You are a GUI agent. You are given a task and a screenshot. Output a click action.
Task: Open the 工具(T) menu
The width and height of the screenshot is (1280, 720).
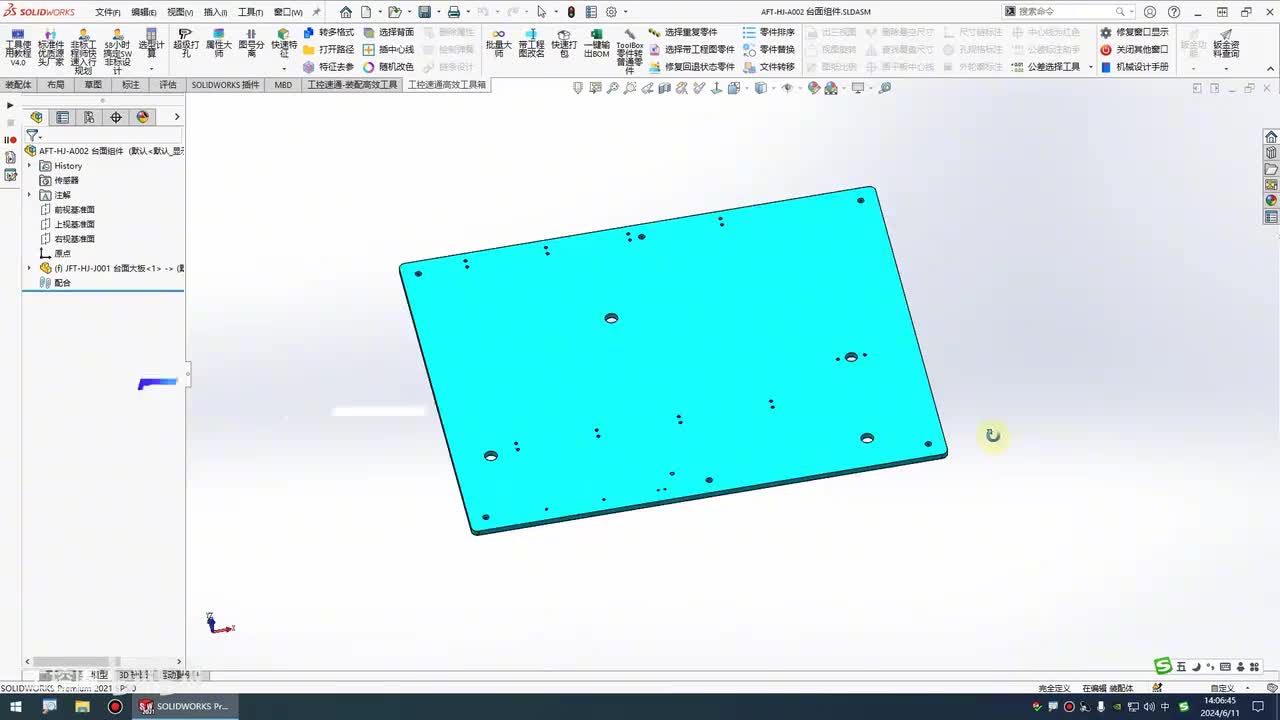click(x=251, y=12)
